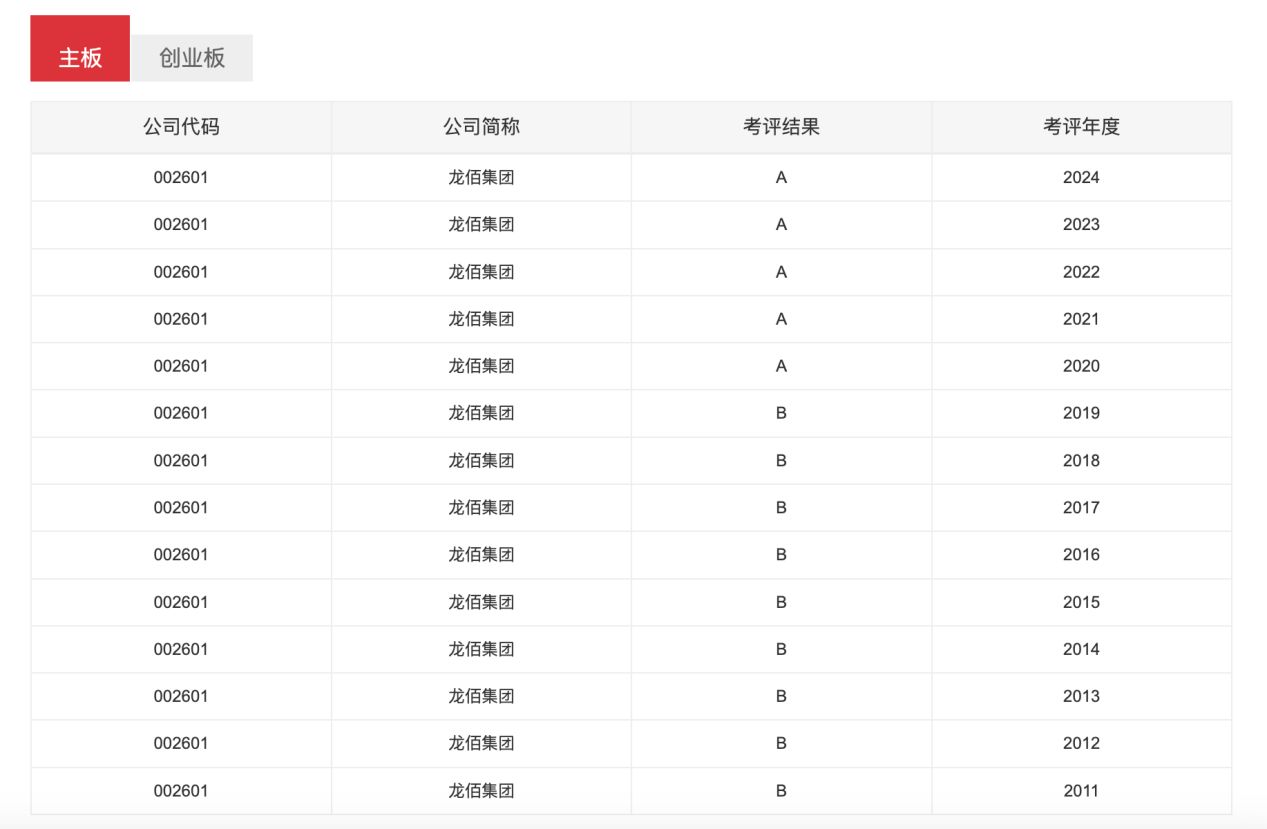This screenshot has height=829, width=1267.
Task: Select the 2021 考评年度 cell
Action: pos(1081,318)
